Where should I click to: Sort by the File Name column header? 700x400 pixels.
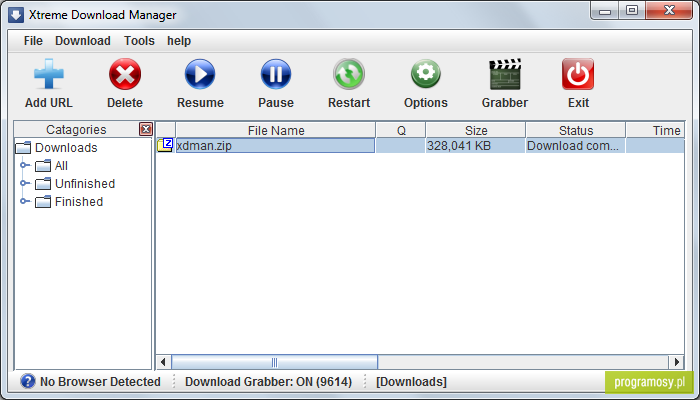click(276, 130)
